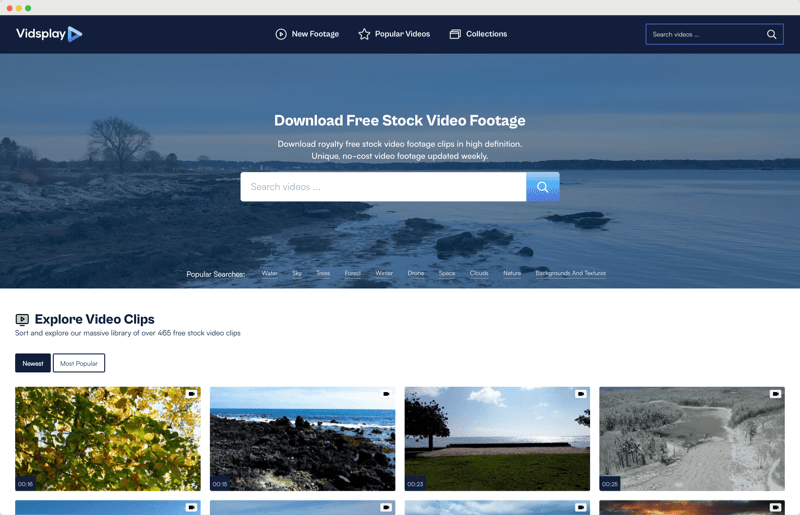Click camera icon on snowy landscape thumbnail

tap(775, 394)
